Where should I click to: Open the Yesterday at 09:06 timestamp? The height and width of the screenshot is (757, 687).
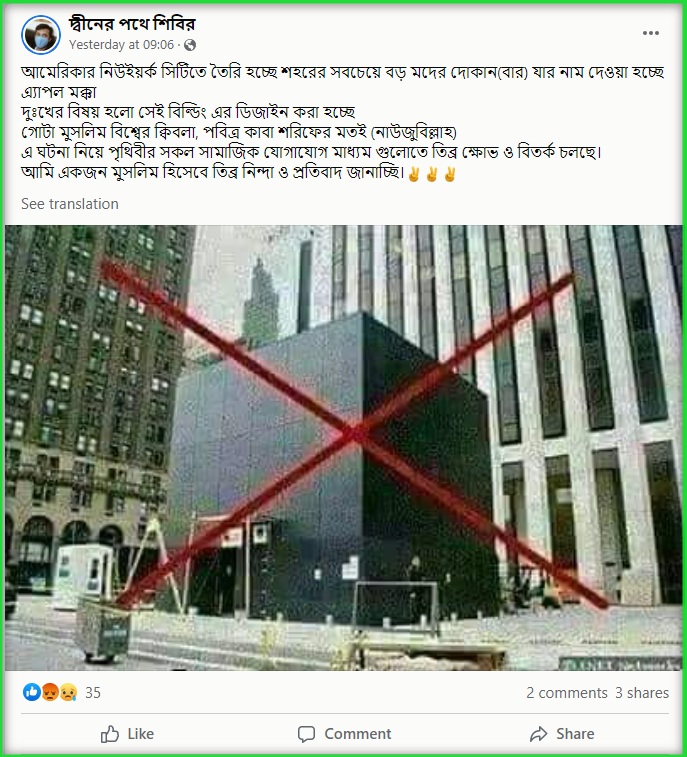click(x=121, y=45)
